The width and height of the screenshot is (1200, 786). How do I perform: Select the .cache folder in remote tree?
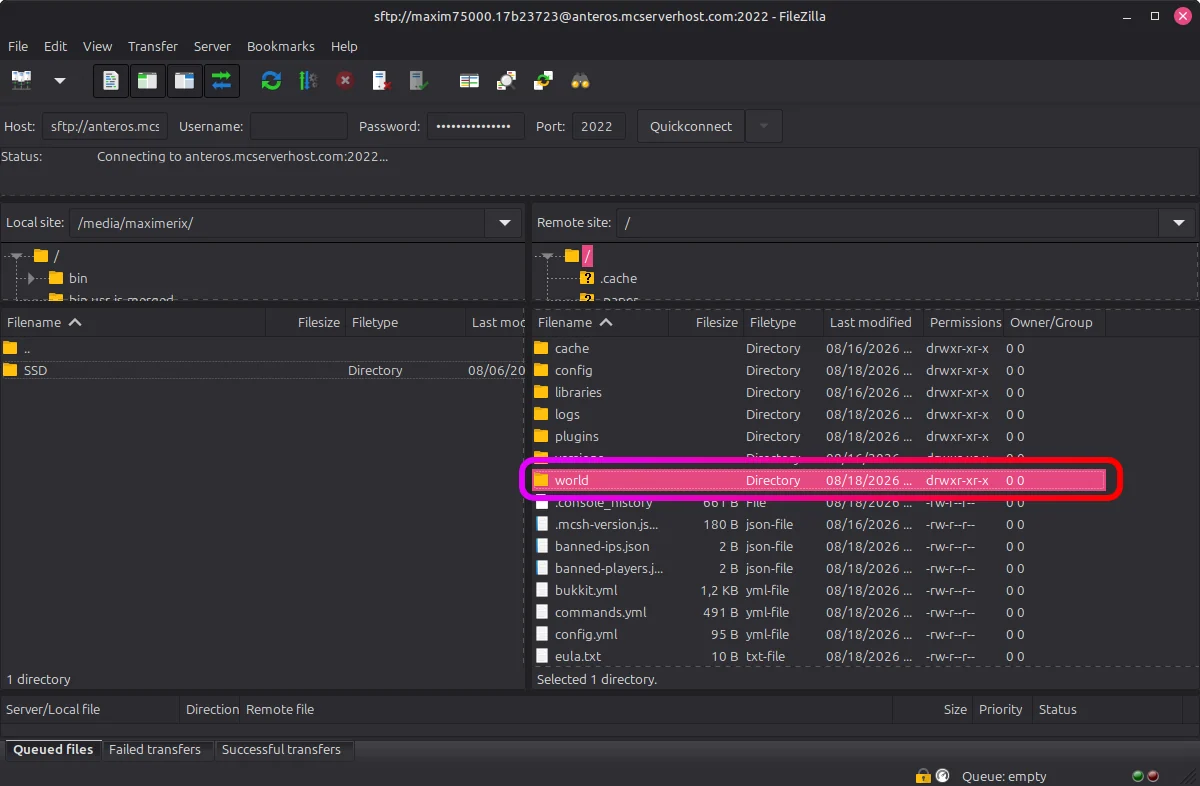(619, 278)
